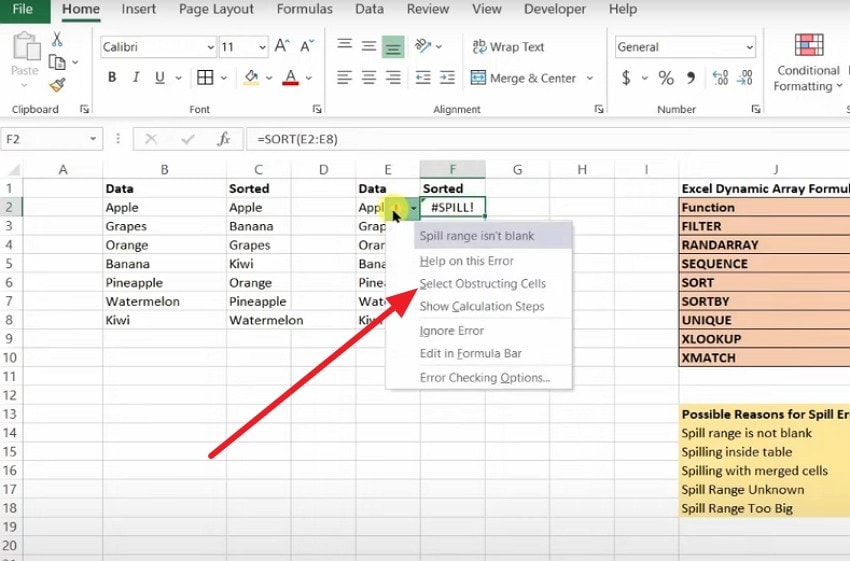
Task: Expand the Underline style arrow
Action: point(178,78)
